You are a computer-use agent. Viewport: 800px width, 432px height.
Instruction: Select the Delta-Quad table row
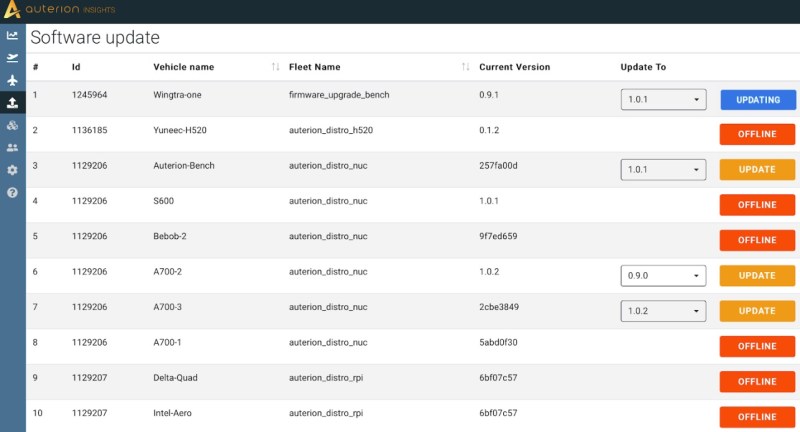[x=413, y=382]
